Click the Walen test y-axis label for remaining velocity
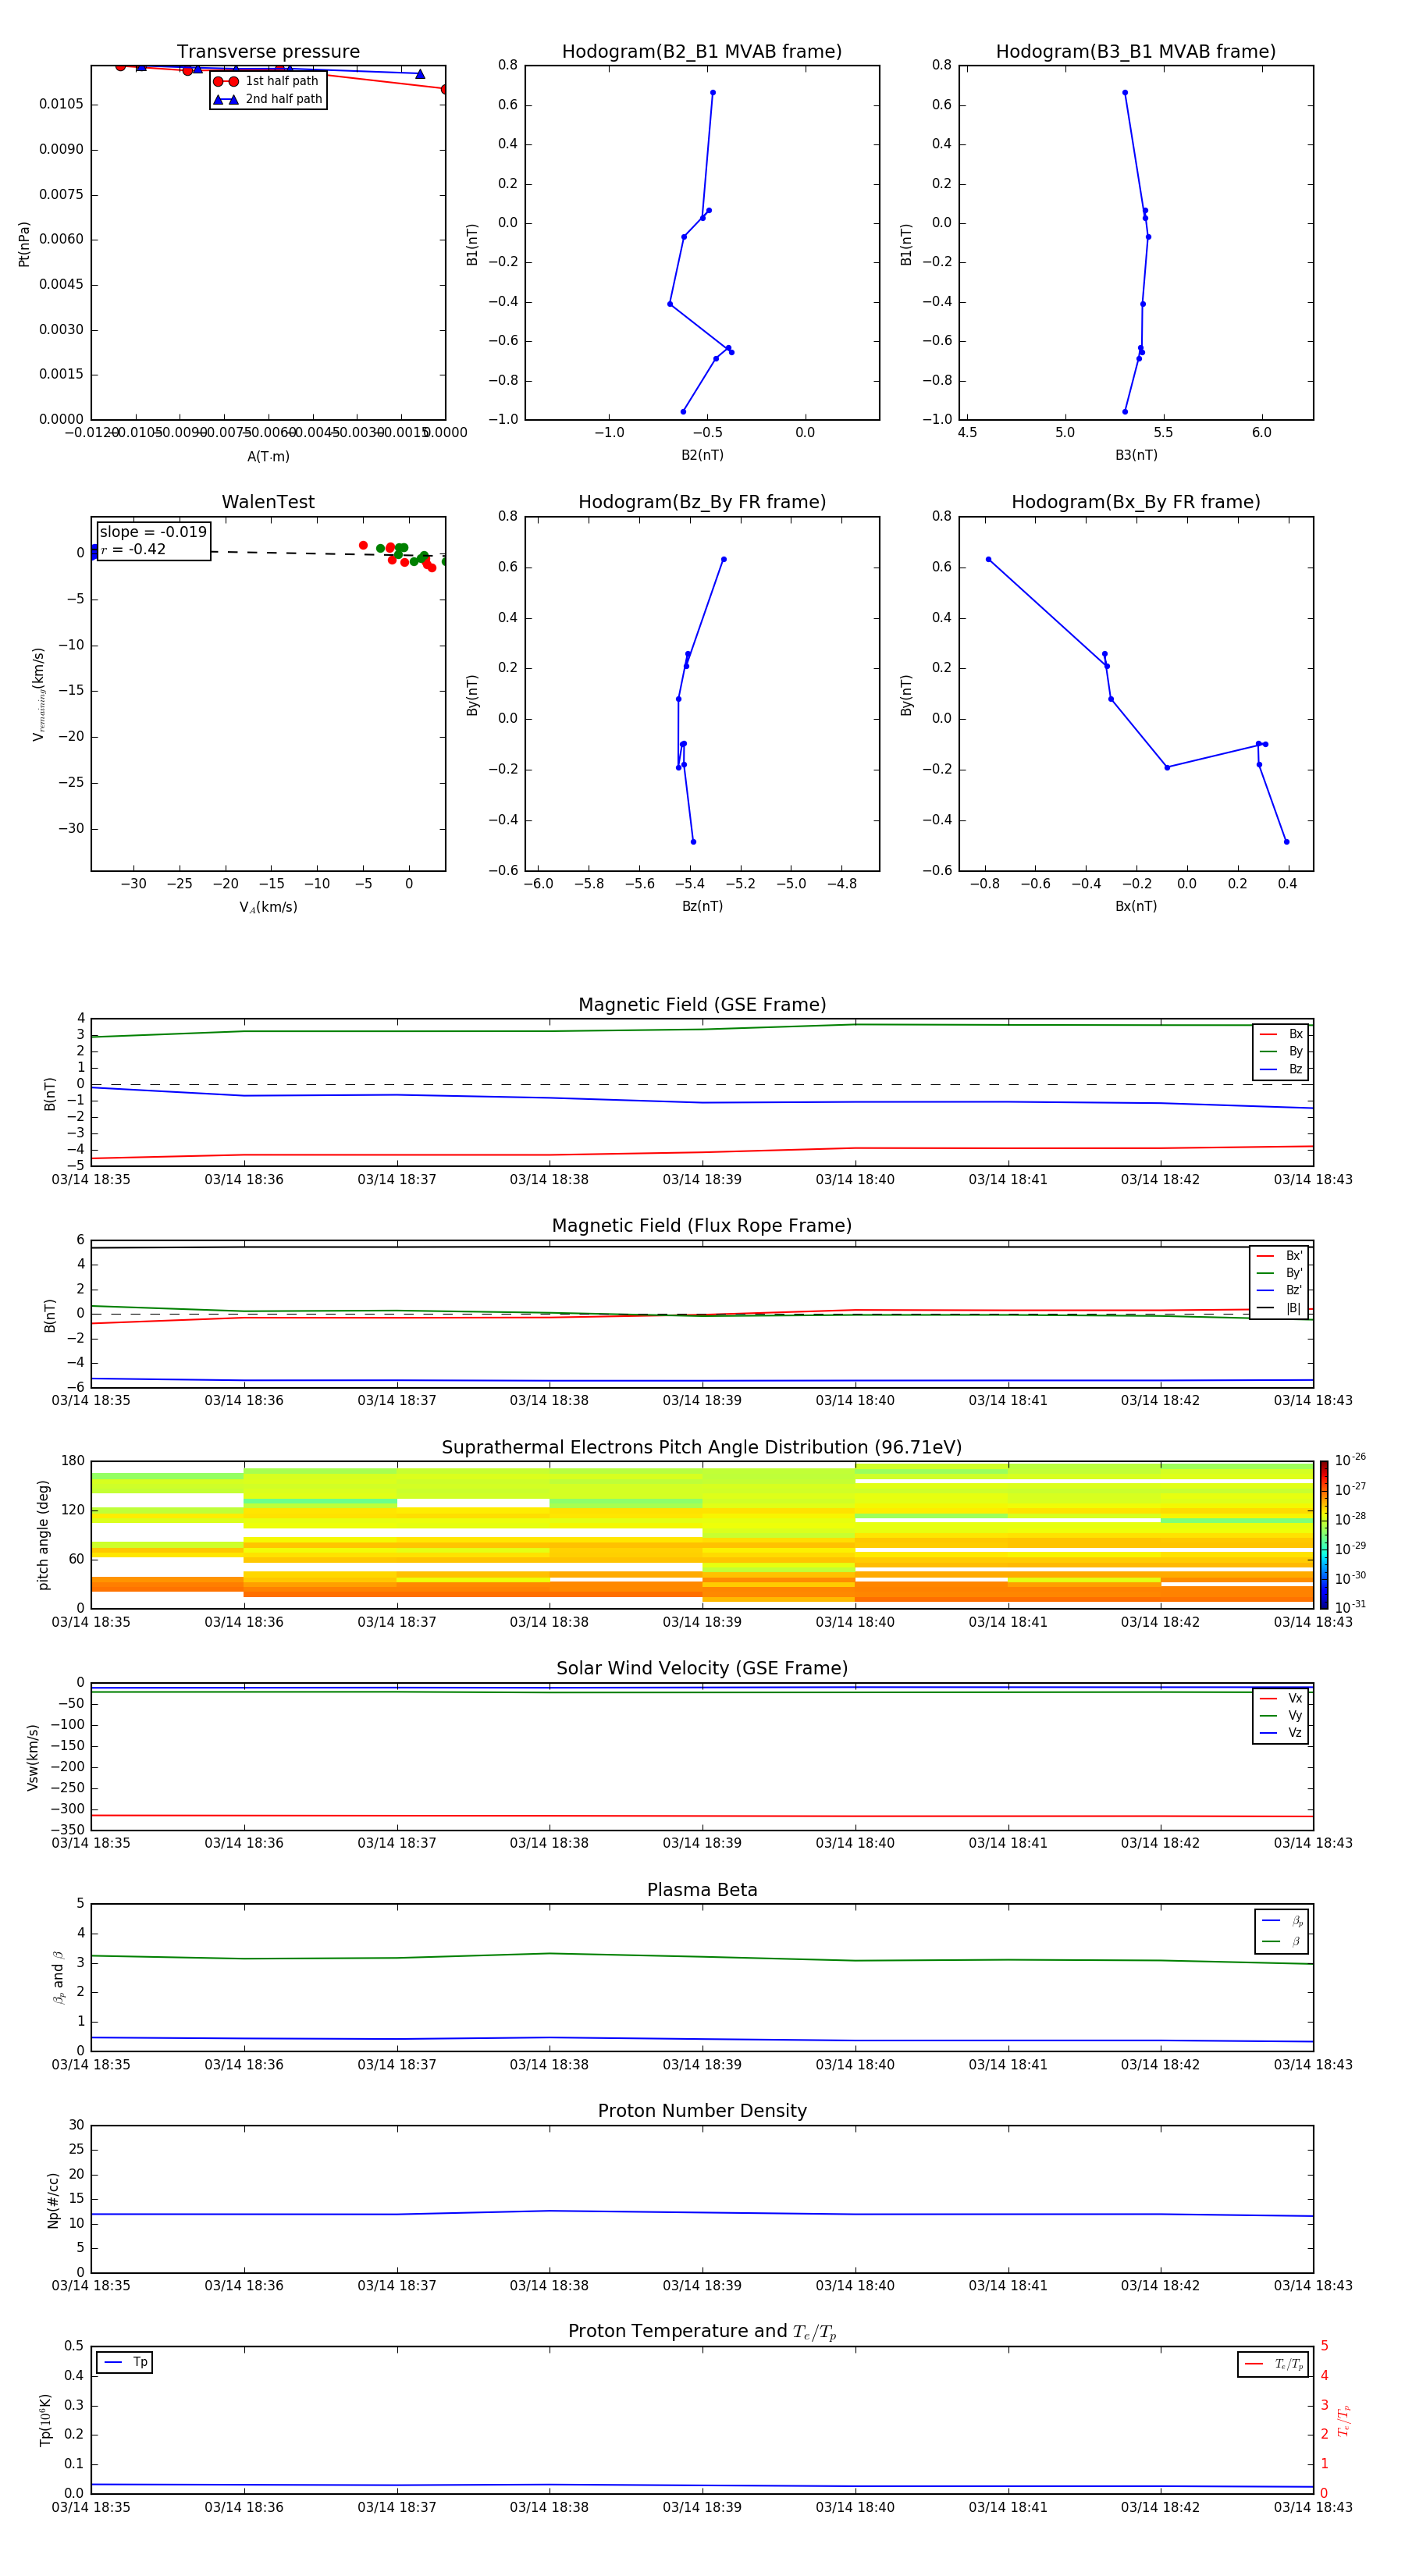Viewport: 1405px width, 2576px height. point(38,694)
